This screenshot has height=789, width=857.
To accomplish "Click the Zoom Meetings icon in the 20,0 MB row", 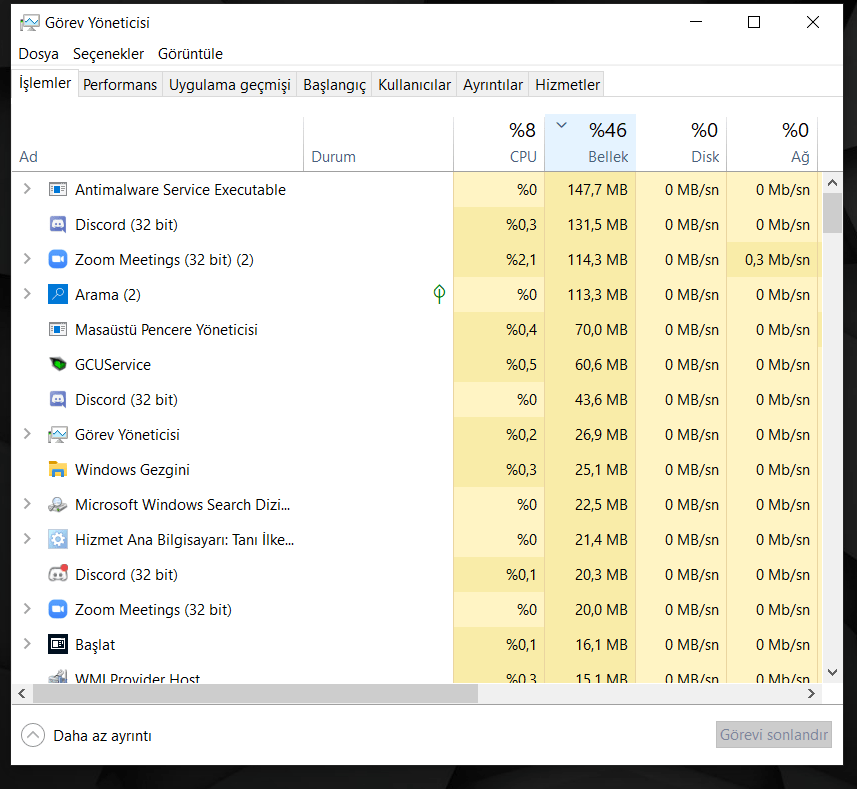I will pyautogui.click(x=58, y=609).
